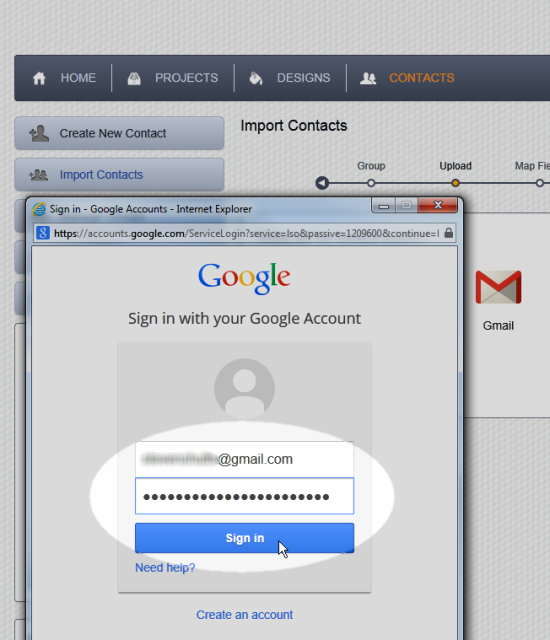Go to the PROJECTS tab
This screenshot has width=550, height=640.
click(x=186, y=78)
